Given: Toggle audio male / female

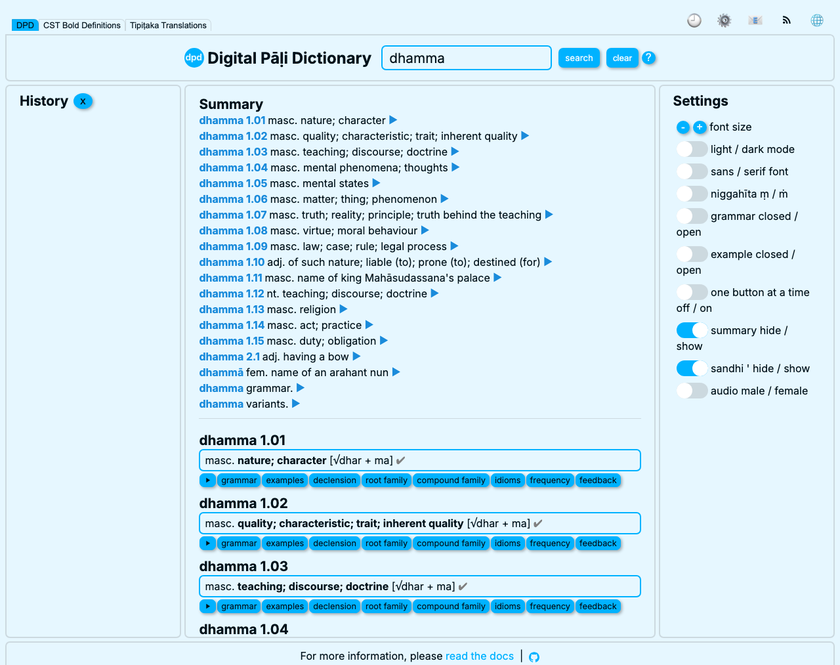Looking at the screenshot, I should click(692, 391).
